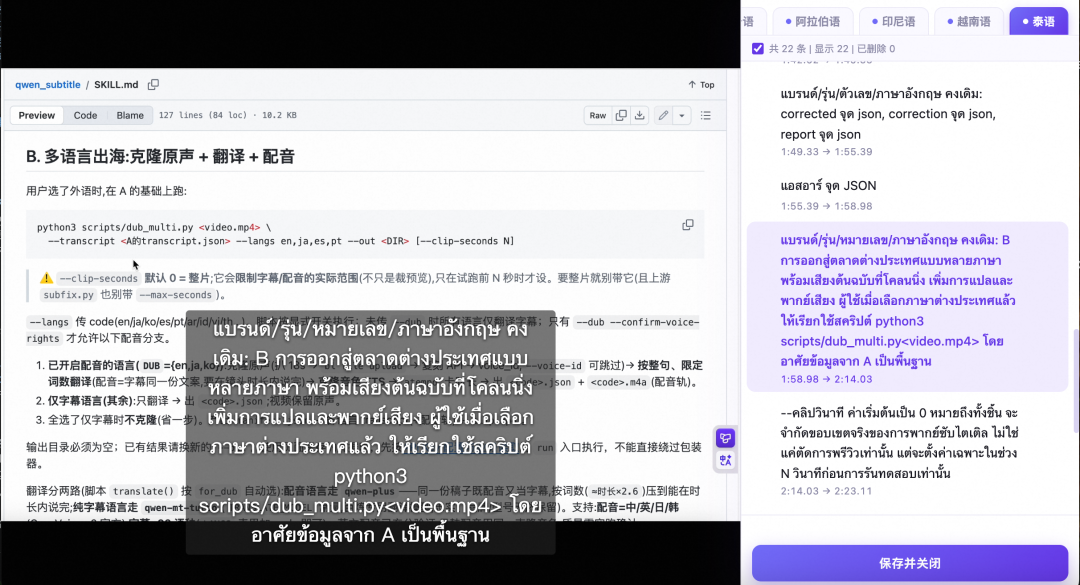Image resolution: width=1080 pixels, height=585 pixels.
Task: Select subtitle entry timed 2:14.03 → 2:23.11
Action: tap(907, 451)
